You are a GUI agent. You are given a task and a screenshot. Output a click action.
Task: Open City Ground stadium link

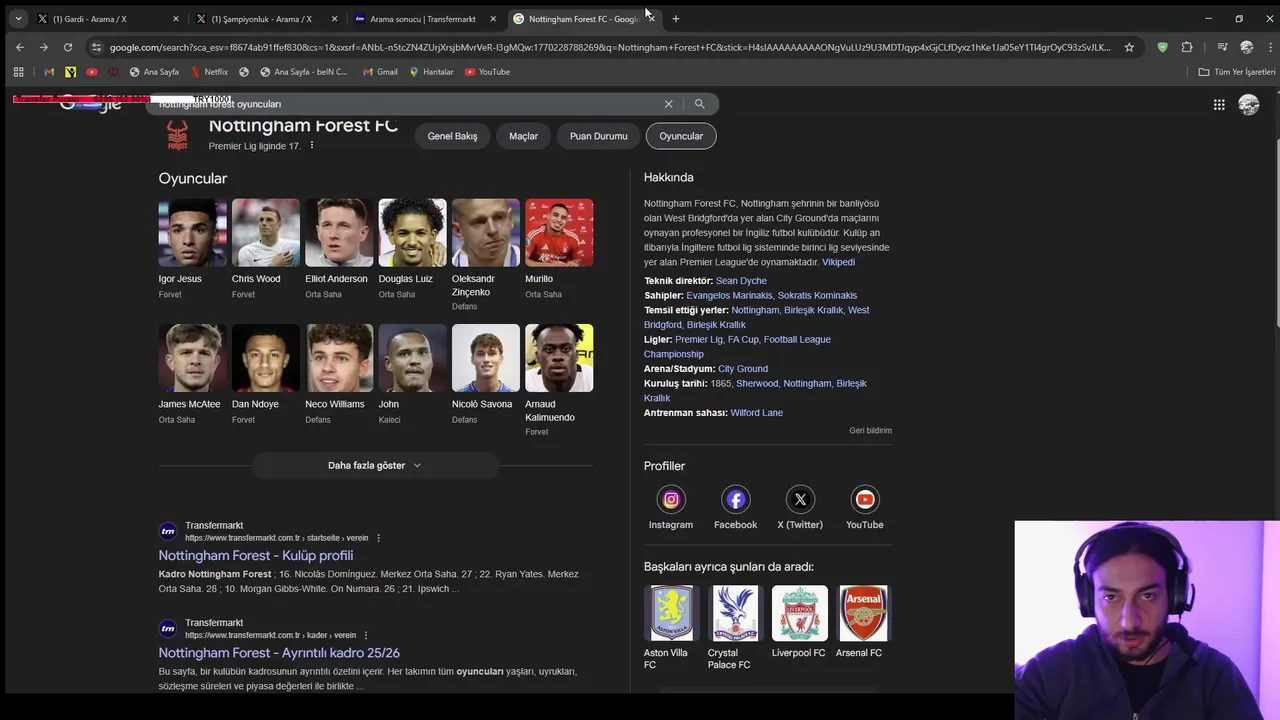(x=743, y=369)
